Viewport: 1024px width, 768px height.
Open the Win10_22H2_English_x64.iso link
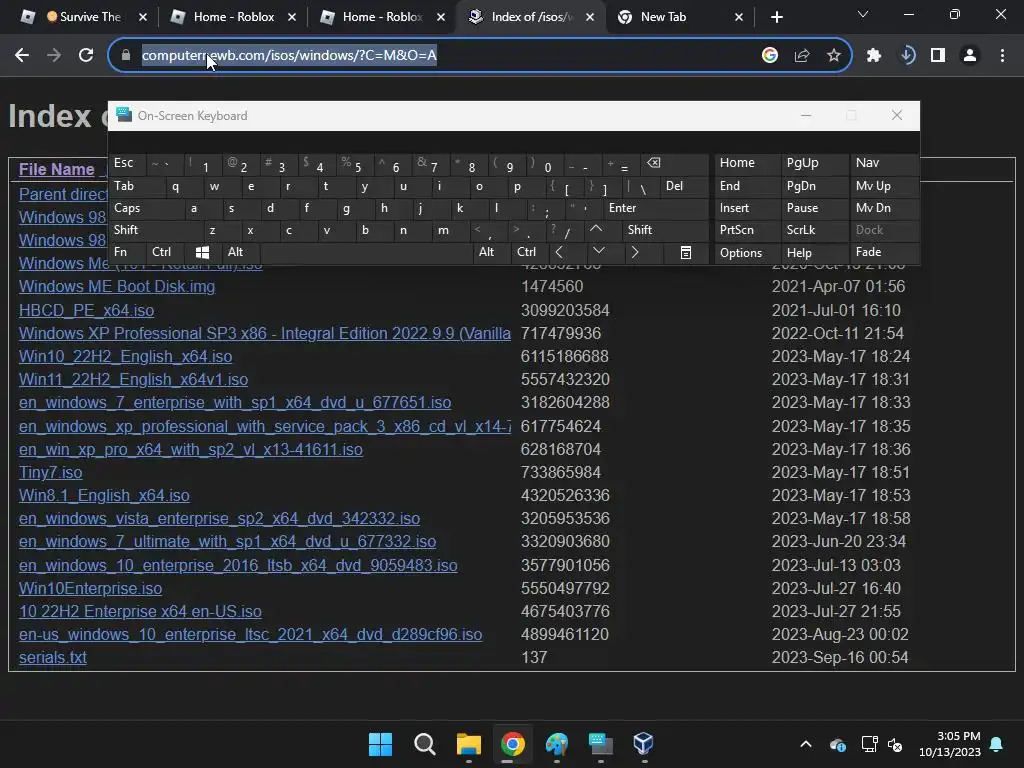point(125,357)
